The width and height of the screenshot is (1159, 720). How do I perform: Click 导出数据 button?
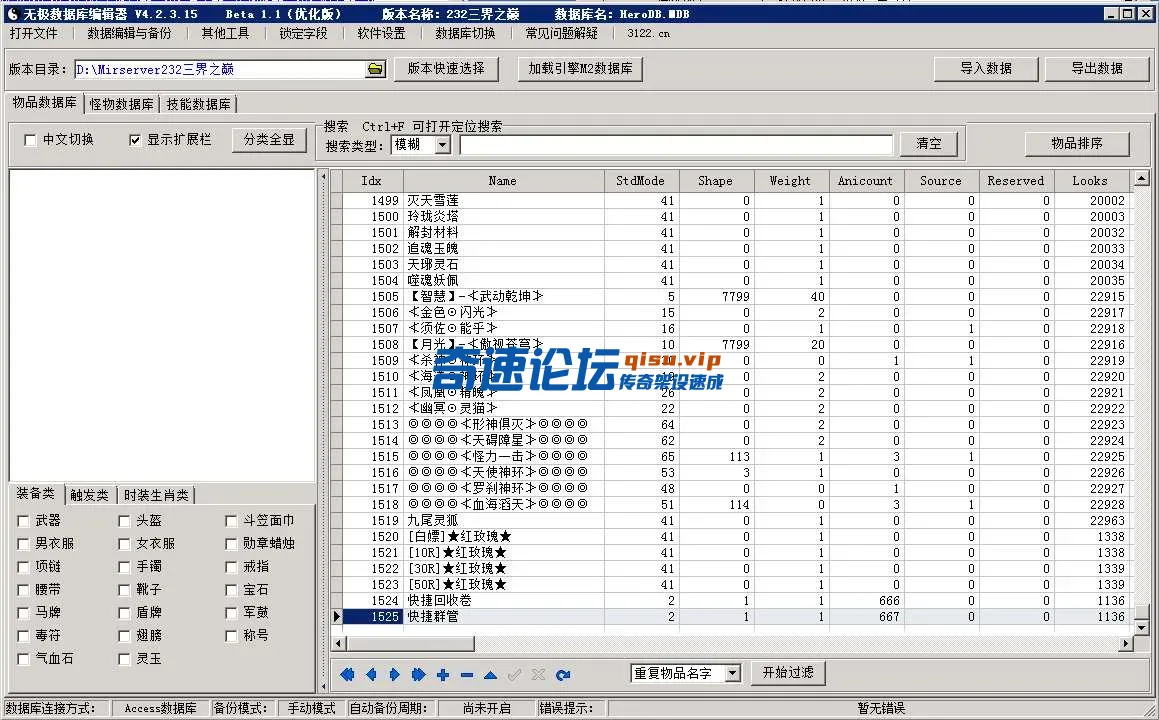[1097, 69]
